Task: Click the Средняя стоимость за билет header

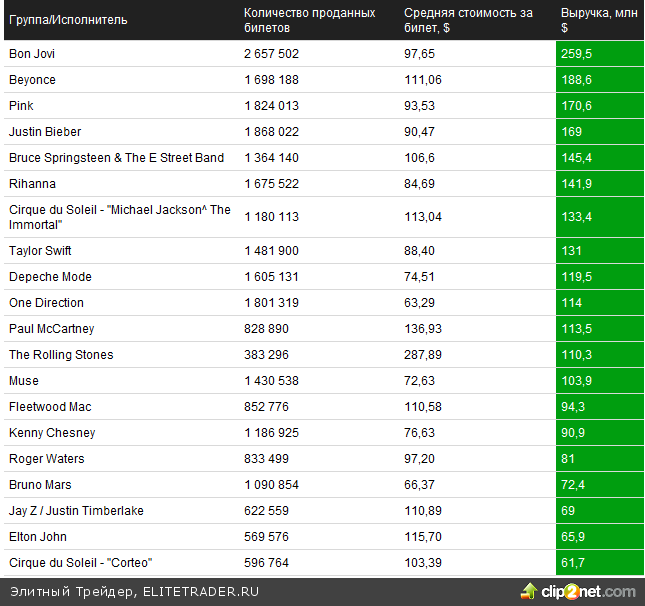Action: coord(466,20)
